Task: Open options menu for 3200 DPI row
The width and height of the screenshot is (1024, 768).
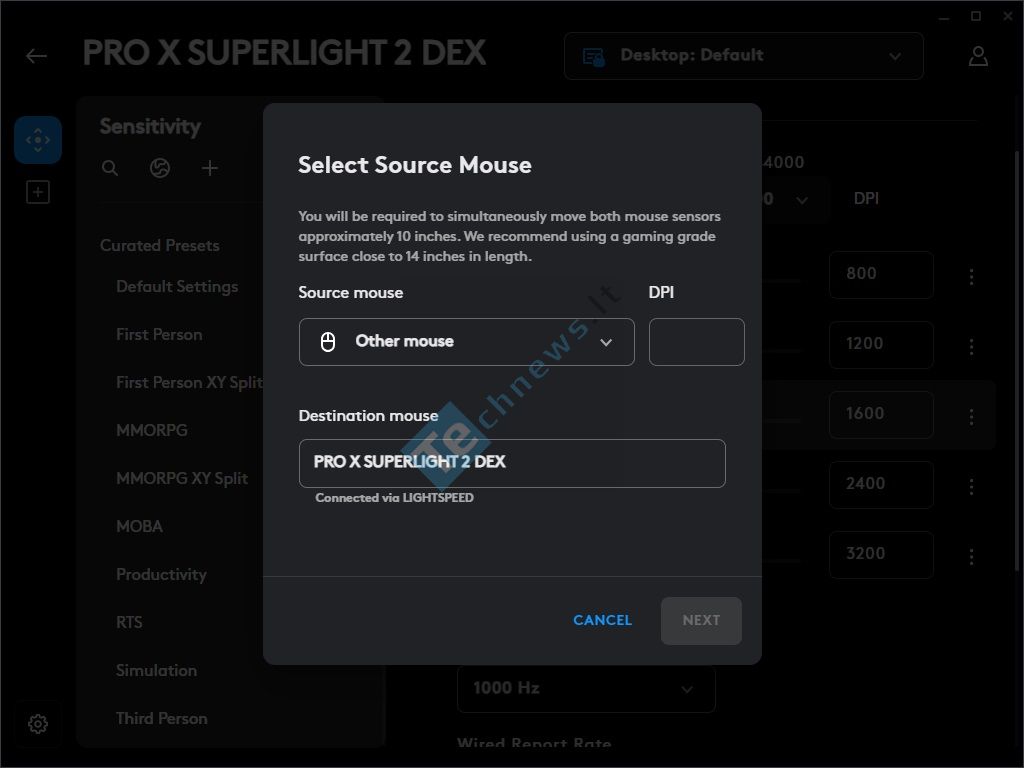Action: tap(972, 556)
